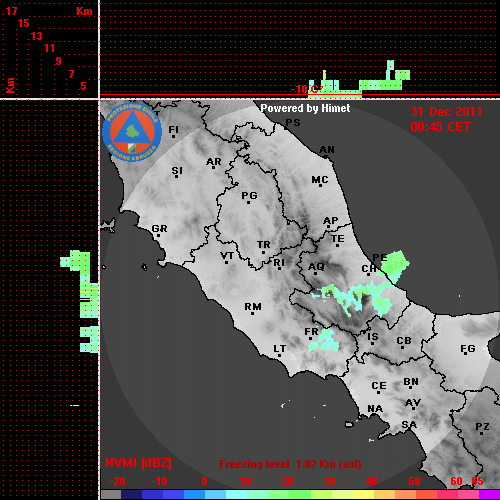
Task: Click the PE city label
Action: [x=379, y=257]
